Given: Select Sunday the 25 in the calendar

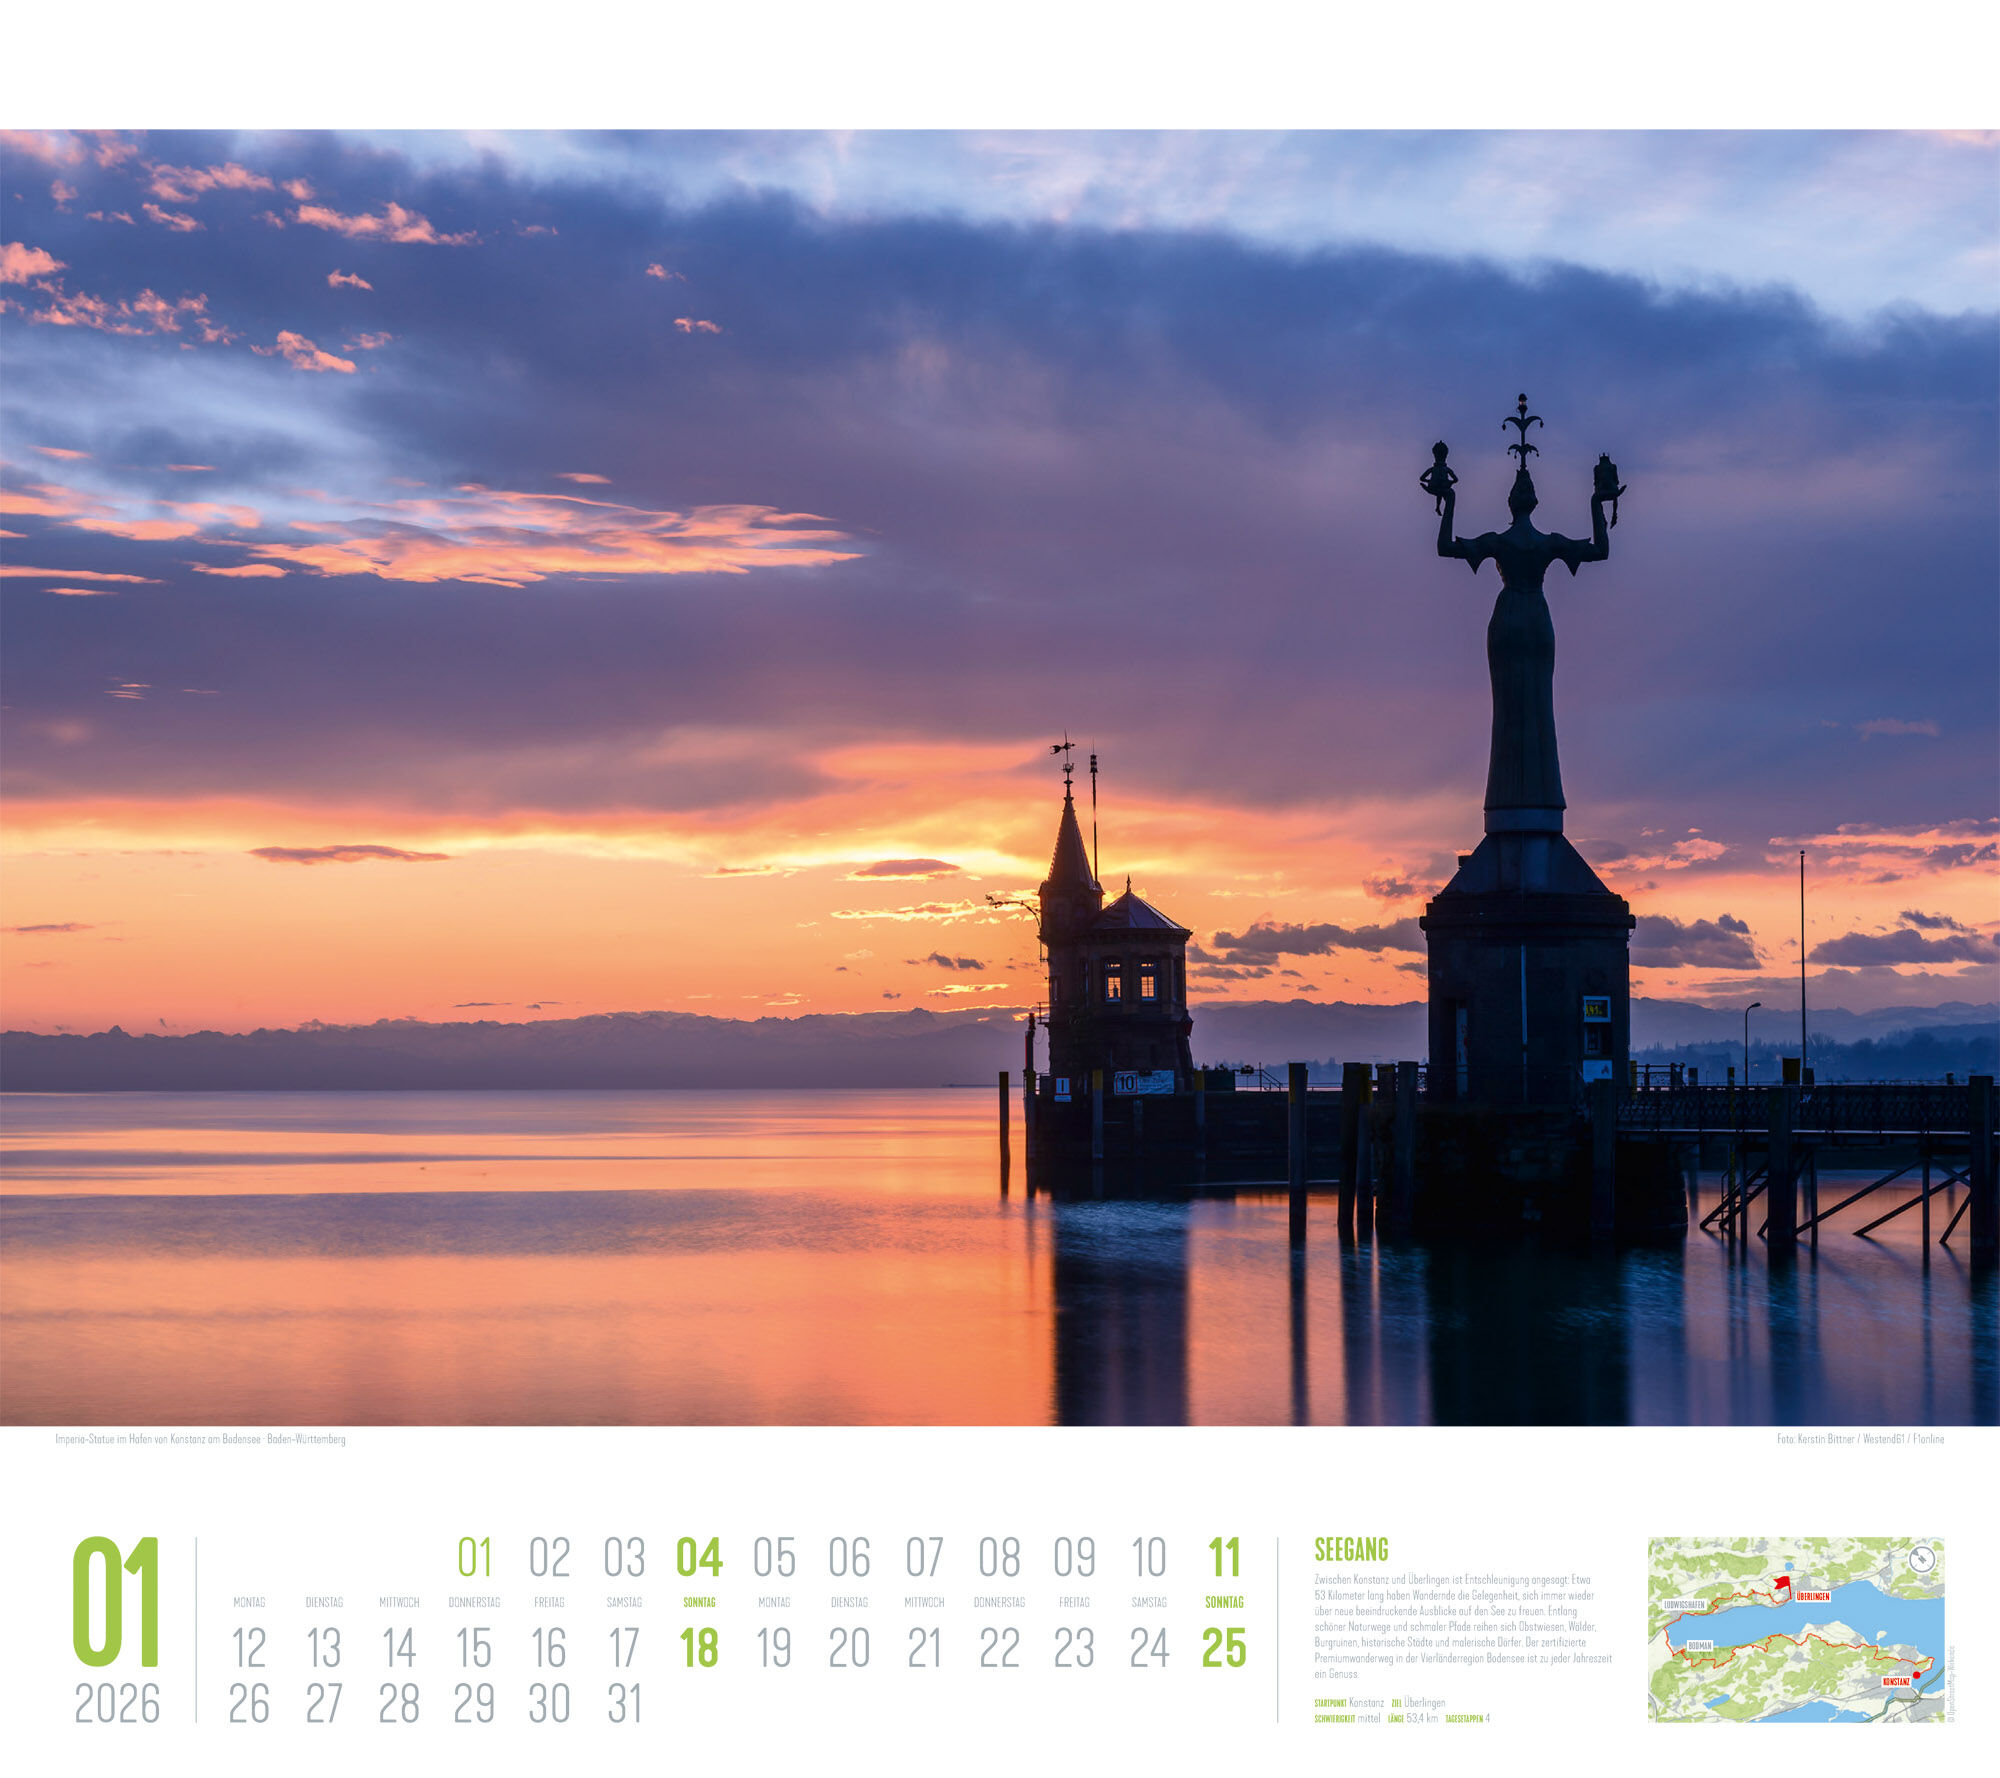Looking at the screenshot, I should [x=1224, y=1648].
